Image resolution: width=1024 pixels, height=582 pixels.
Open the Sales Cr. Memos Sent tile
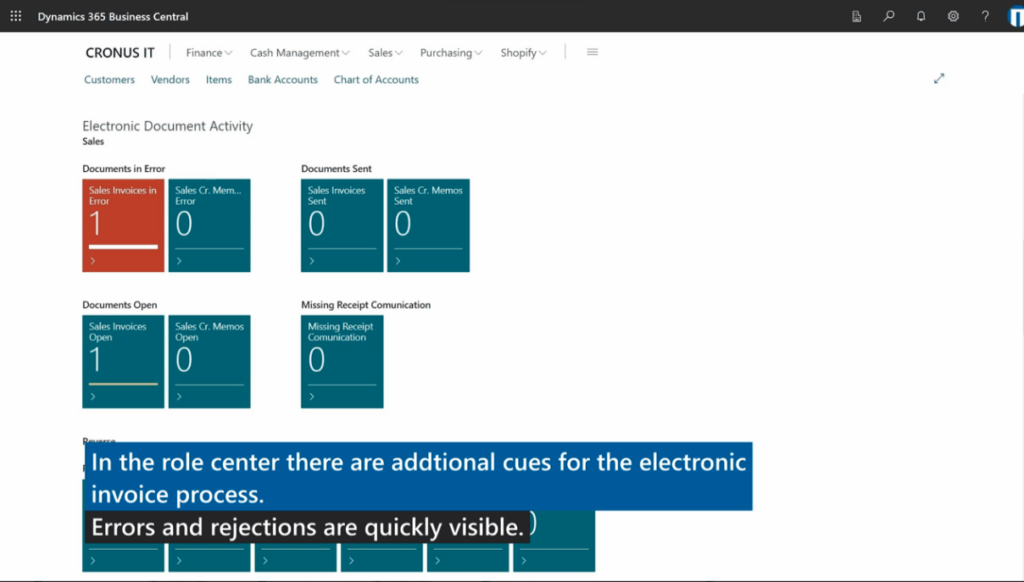tap(428, 225)
